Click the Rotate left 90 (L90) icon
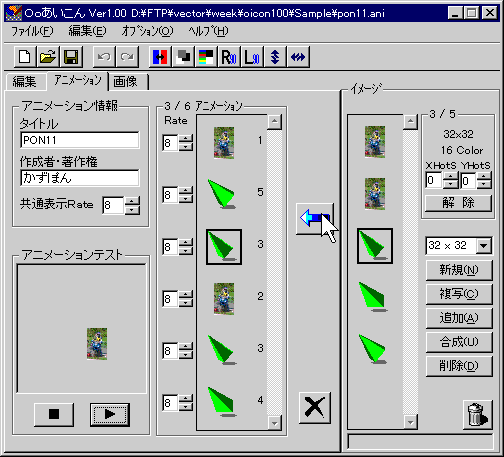 [x=252, y=57]
